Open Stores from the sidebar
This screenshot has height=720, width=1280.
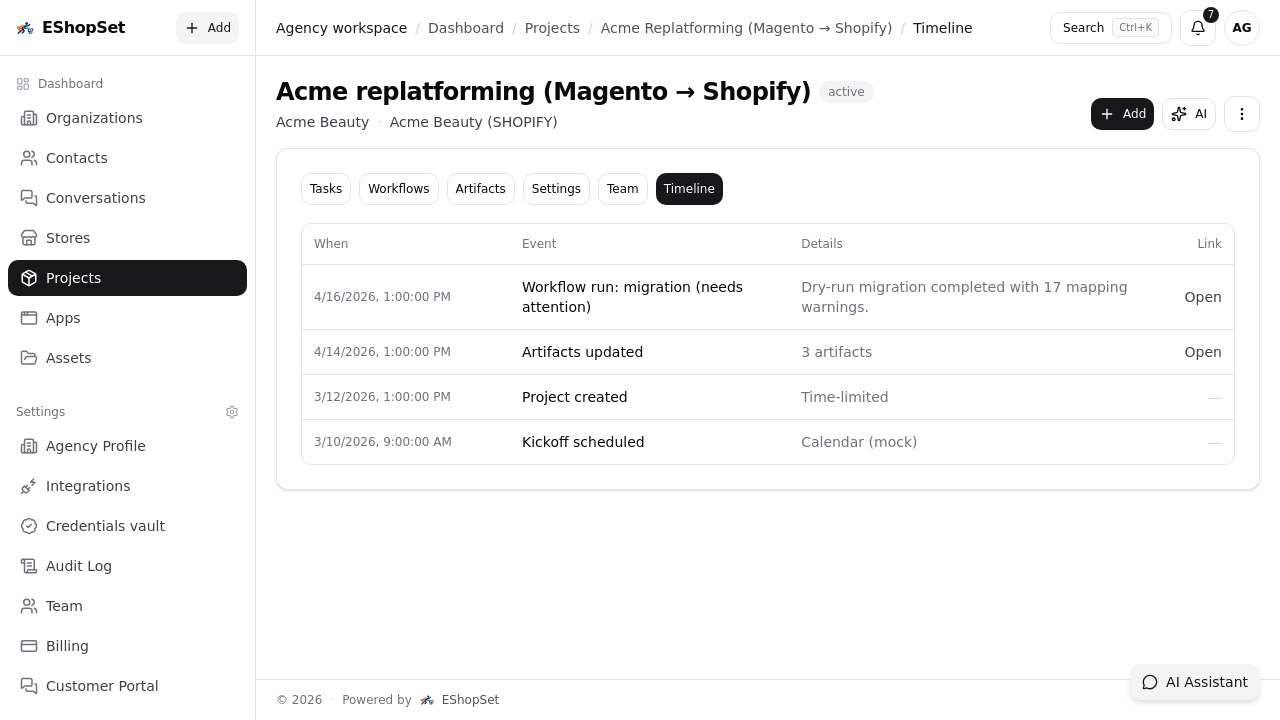pyautogui.click(x=68, y=238)
